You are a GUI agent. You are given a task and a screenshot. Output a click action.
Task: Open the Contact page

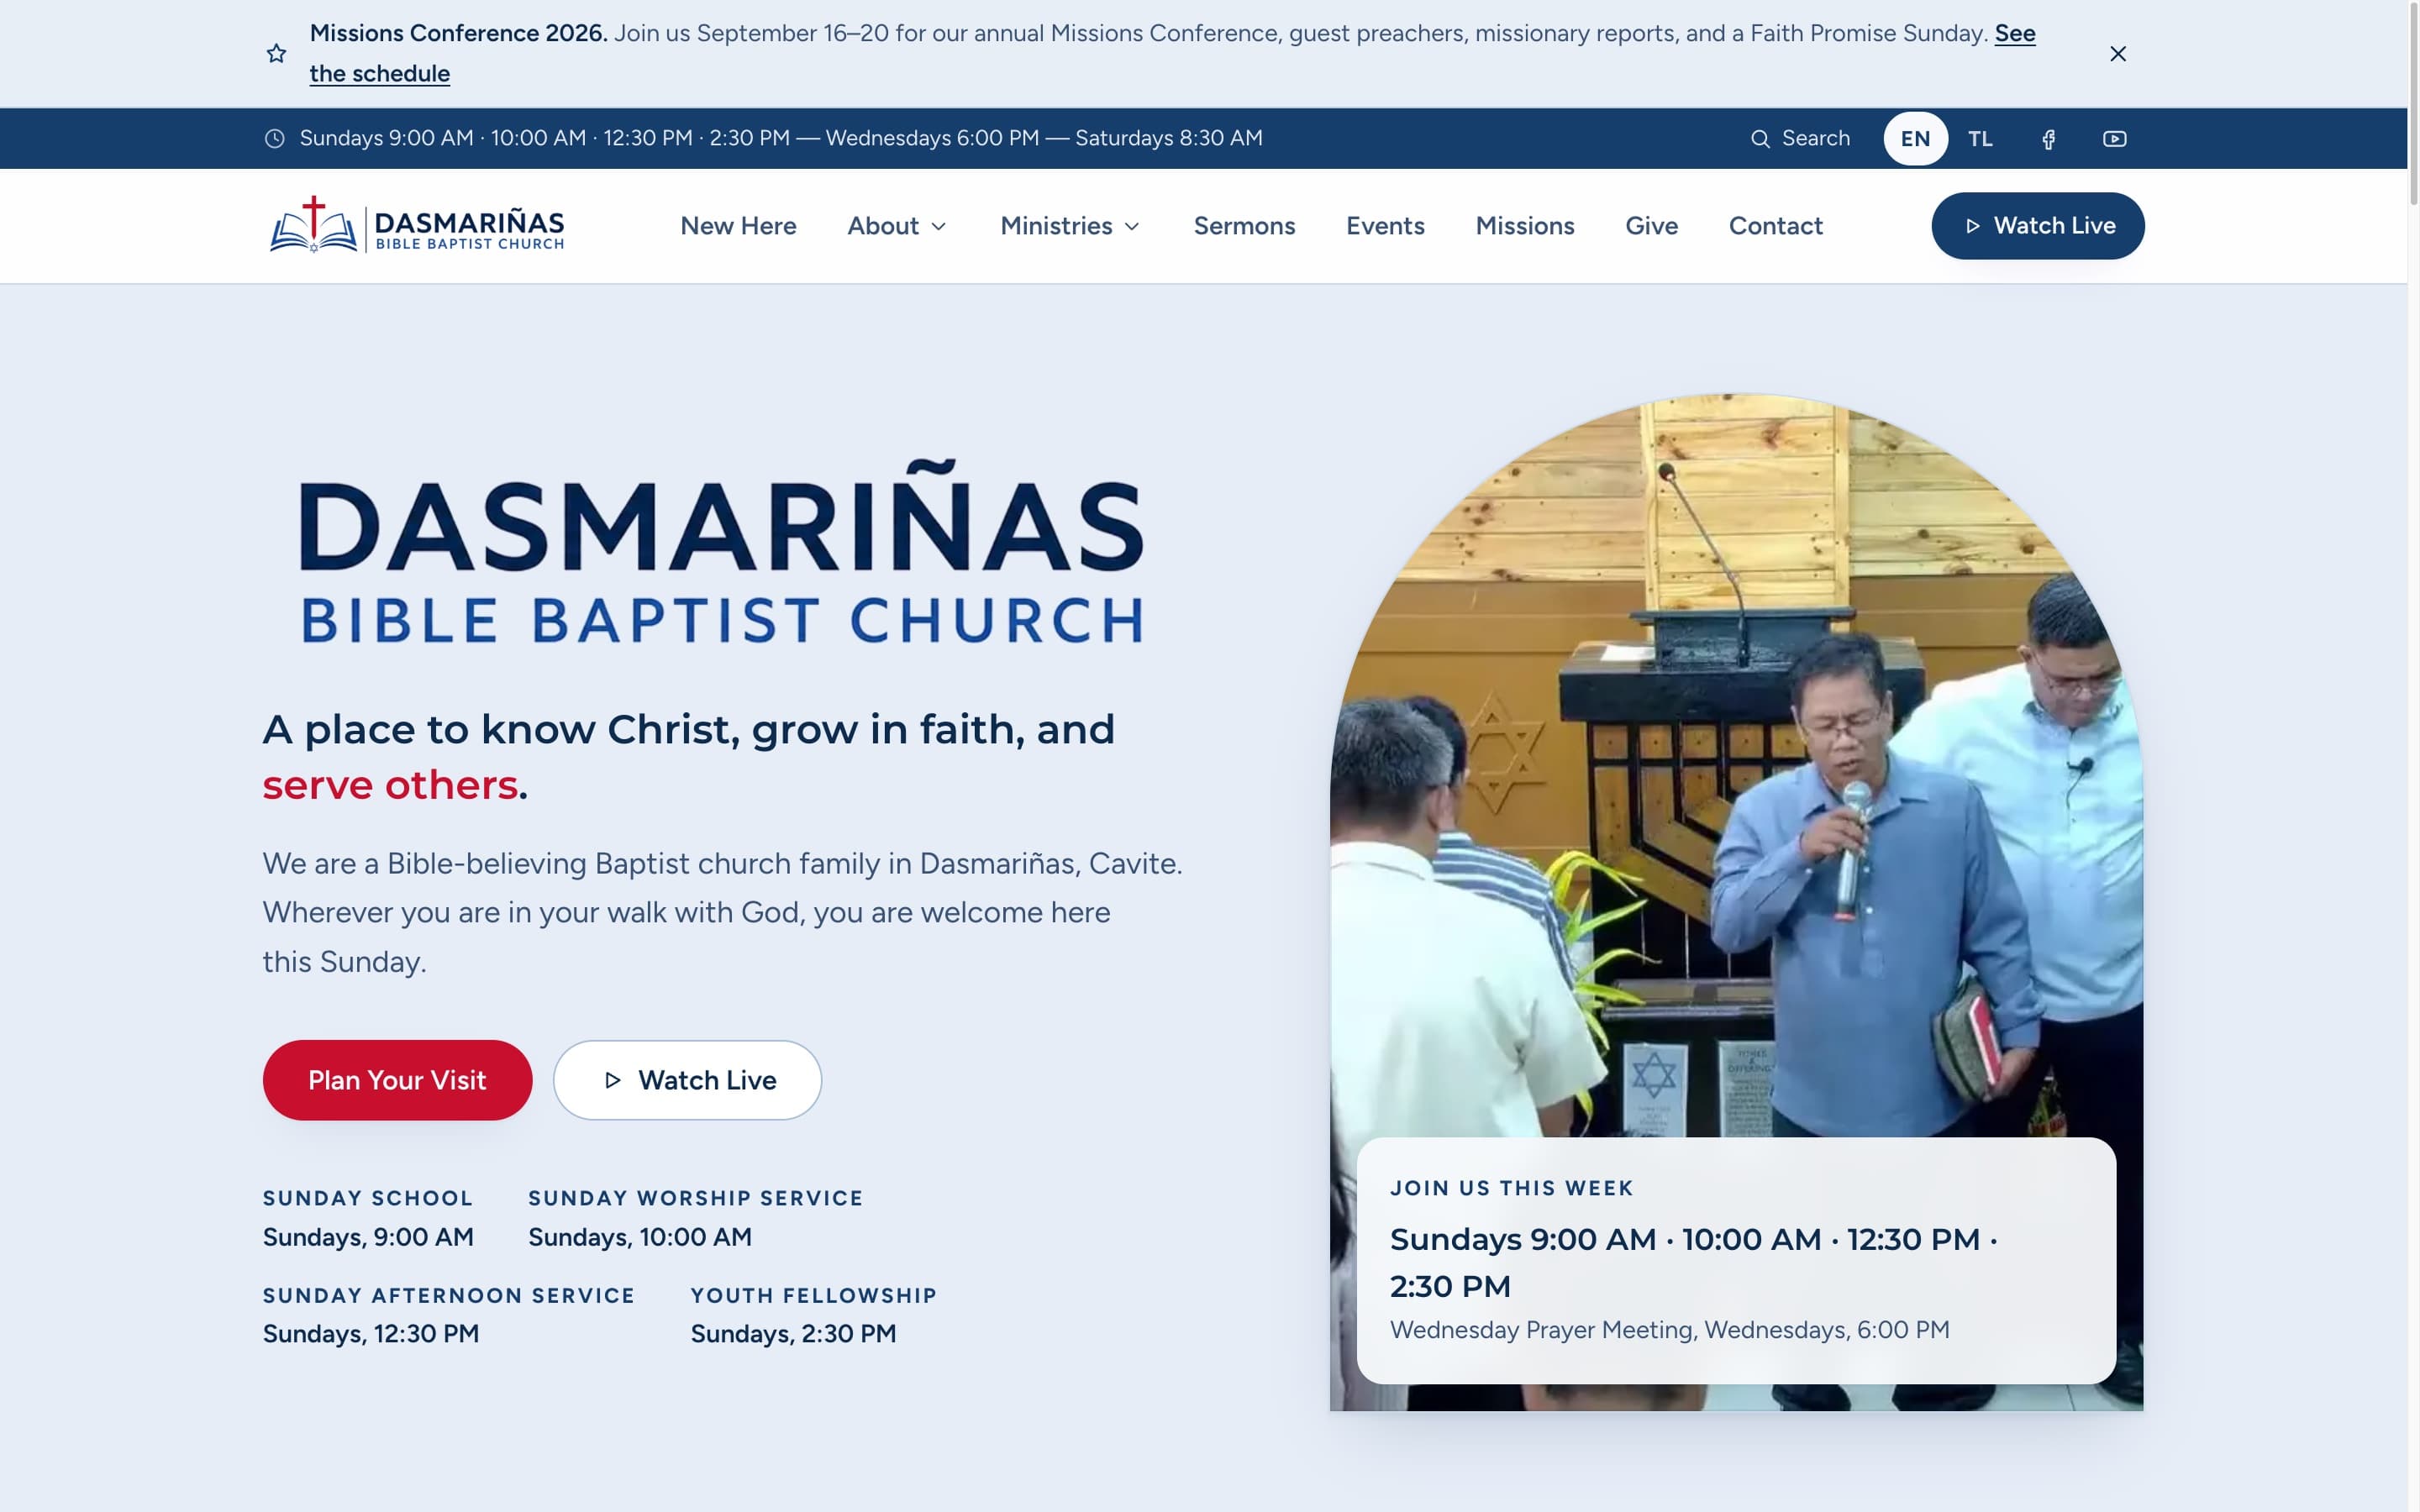(1775, 226)
